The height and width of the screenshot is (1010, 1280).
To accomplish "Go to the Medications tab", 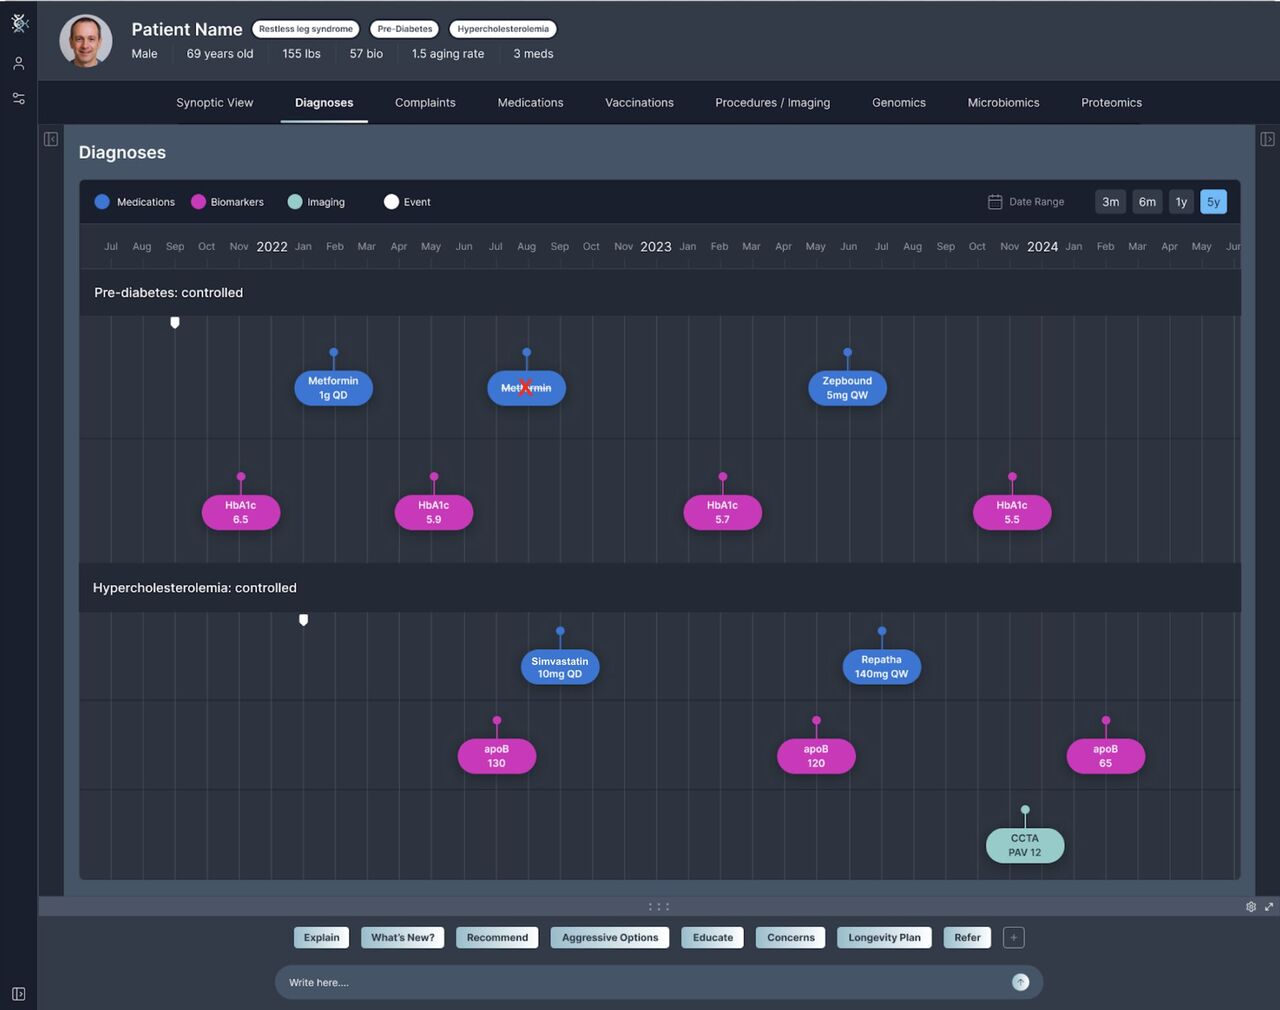I will click(530, 103).
